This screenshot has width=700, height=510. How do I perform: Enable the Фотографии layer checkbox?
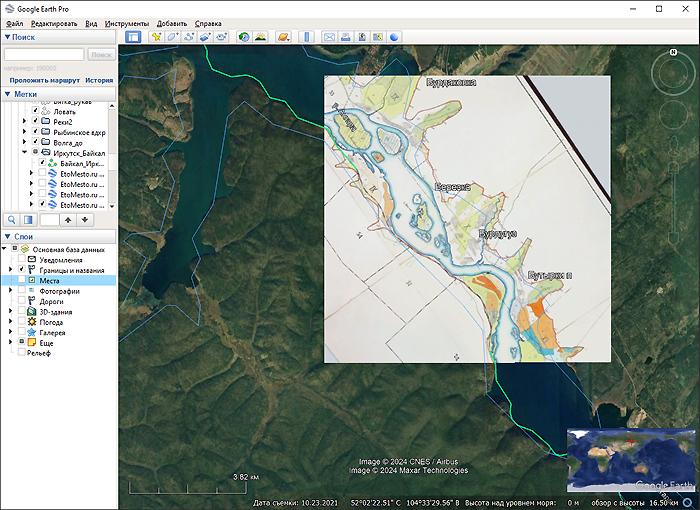pos(21,291)
